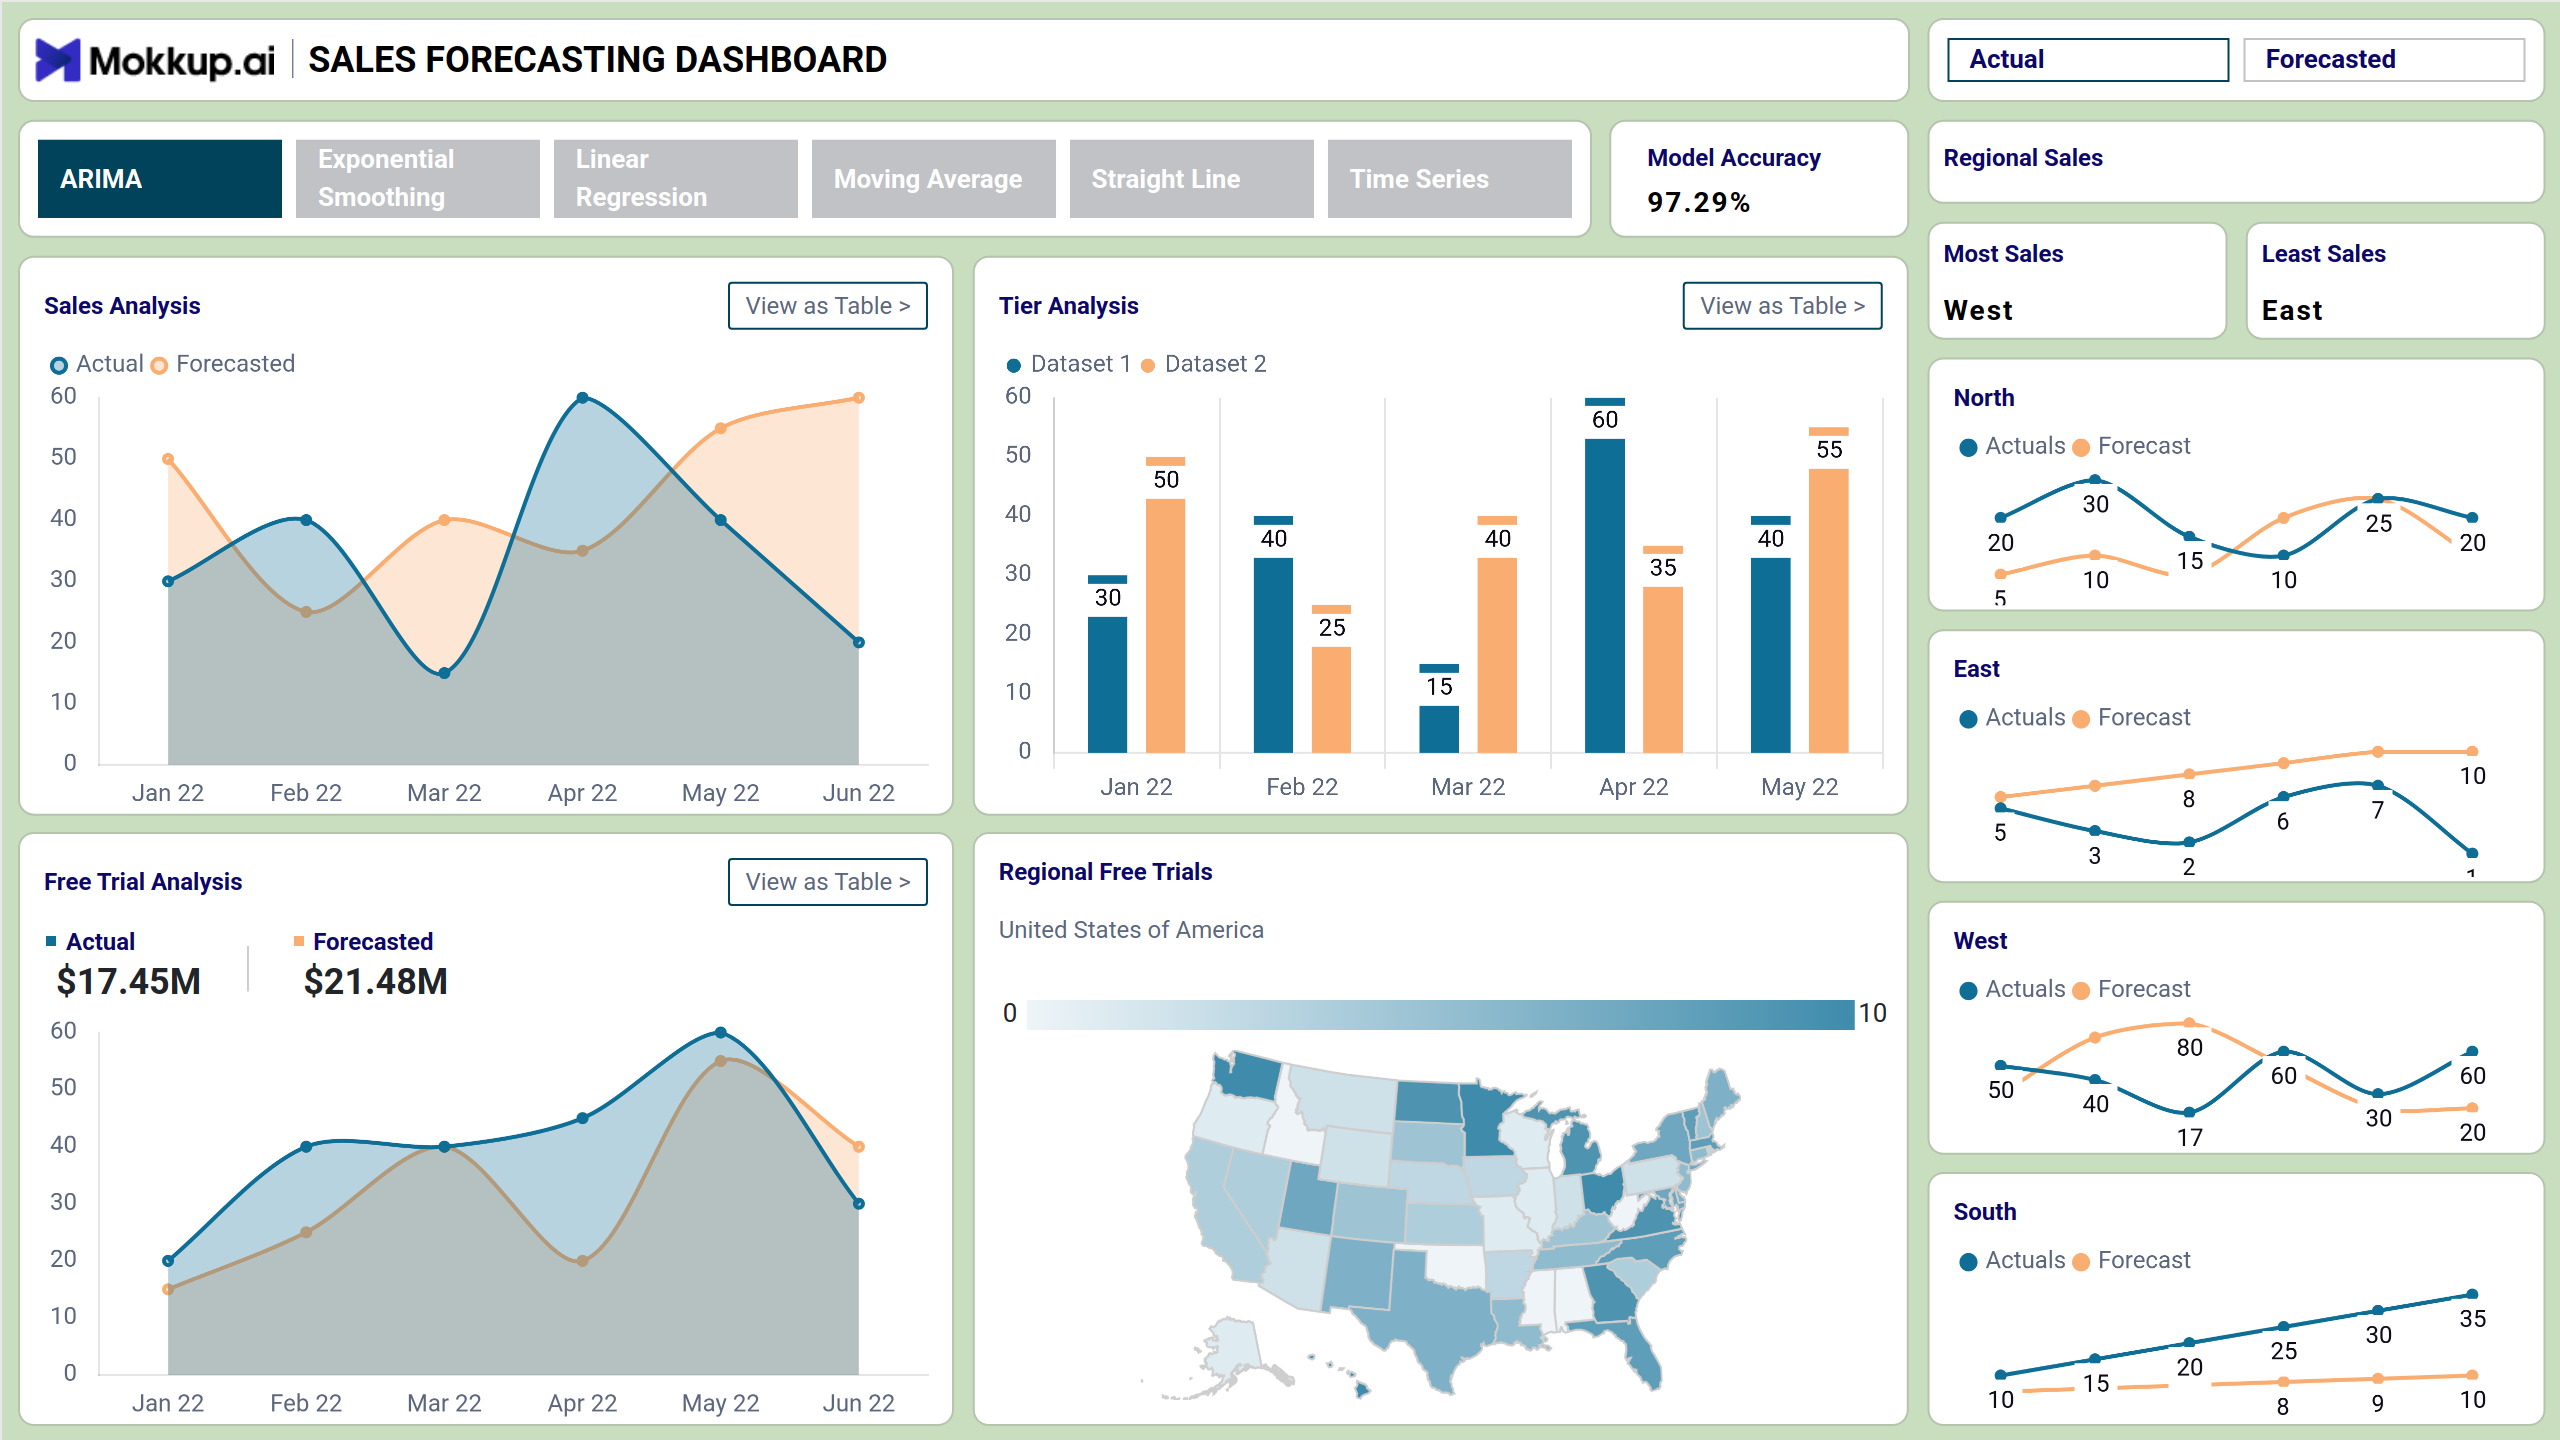Click South chart Actuals legend dot
2560x1440 pixels.
[1968, 1262]
